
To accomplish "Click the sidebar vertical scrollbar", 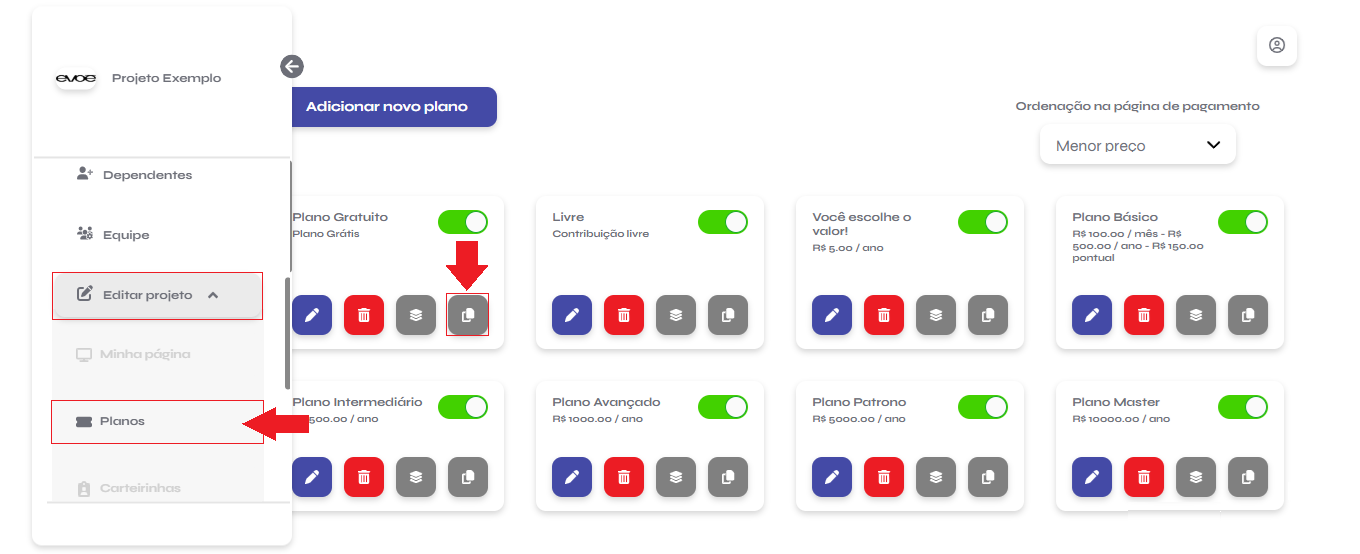I will [289, 330].
